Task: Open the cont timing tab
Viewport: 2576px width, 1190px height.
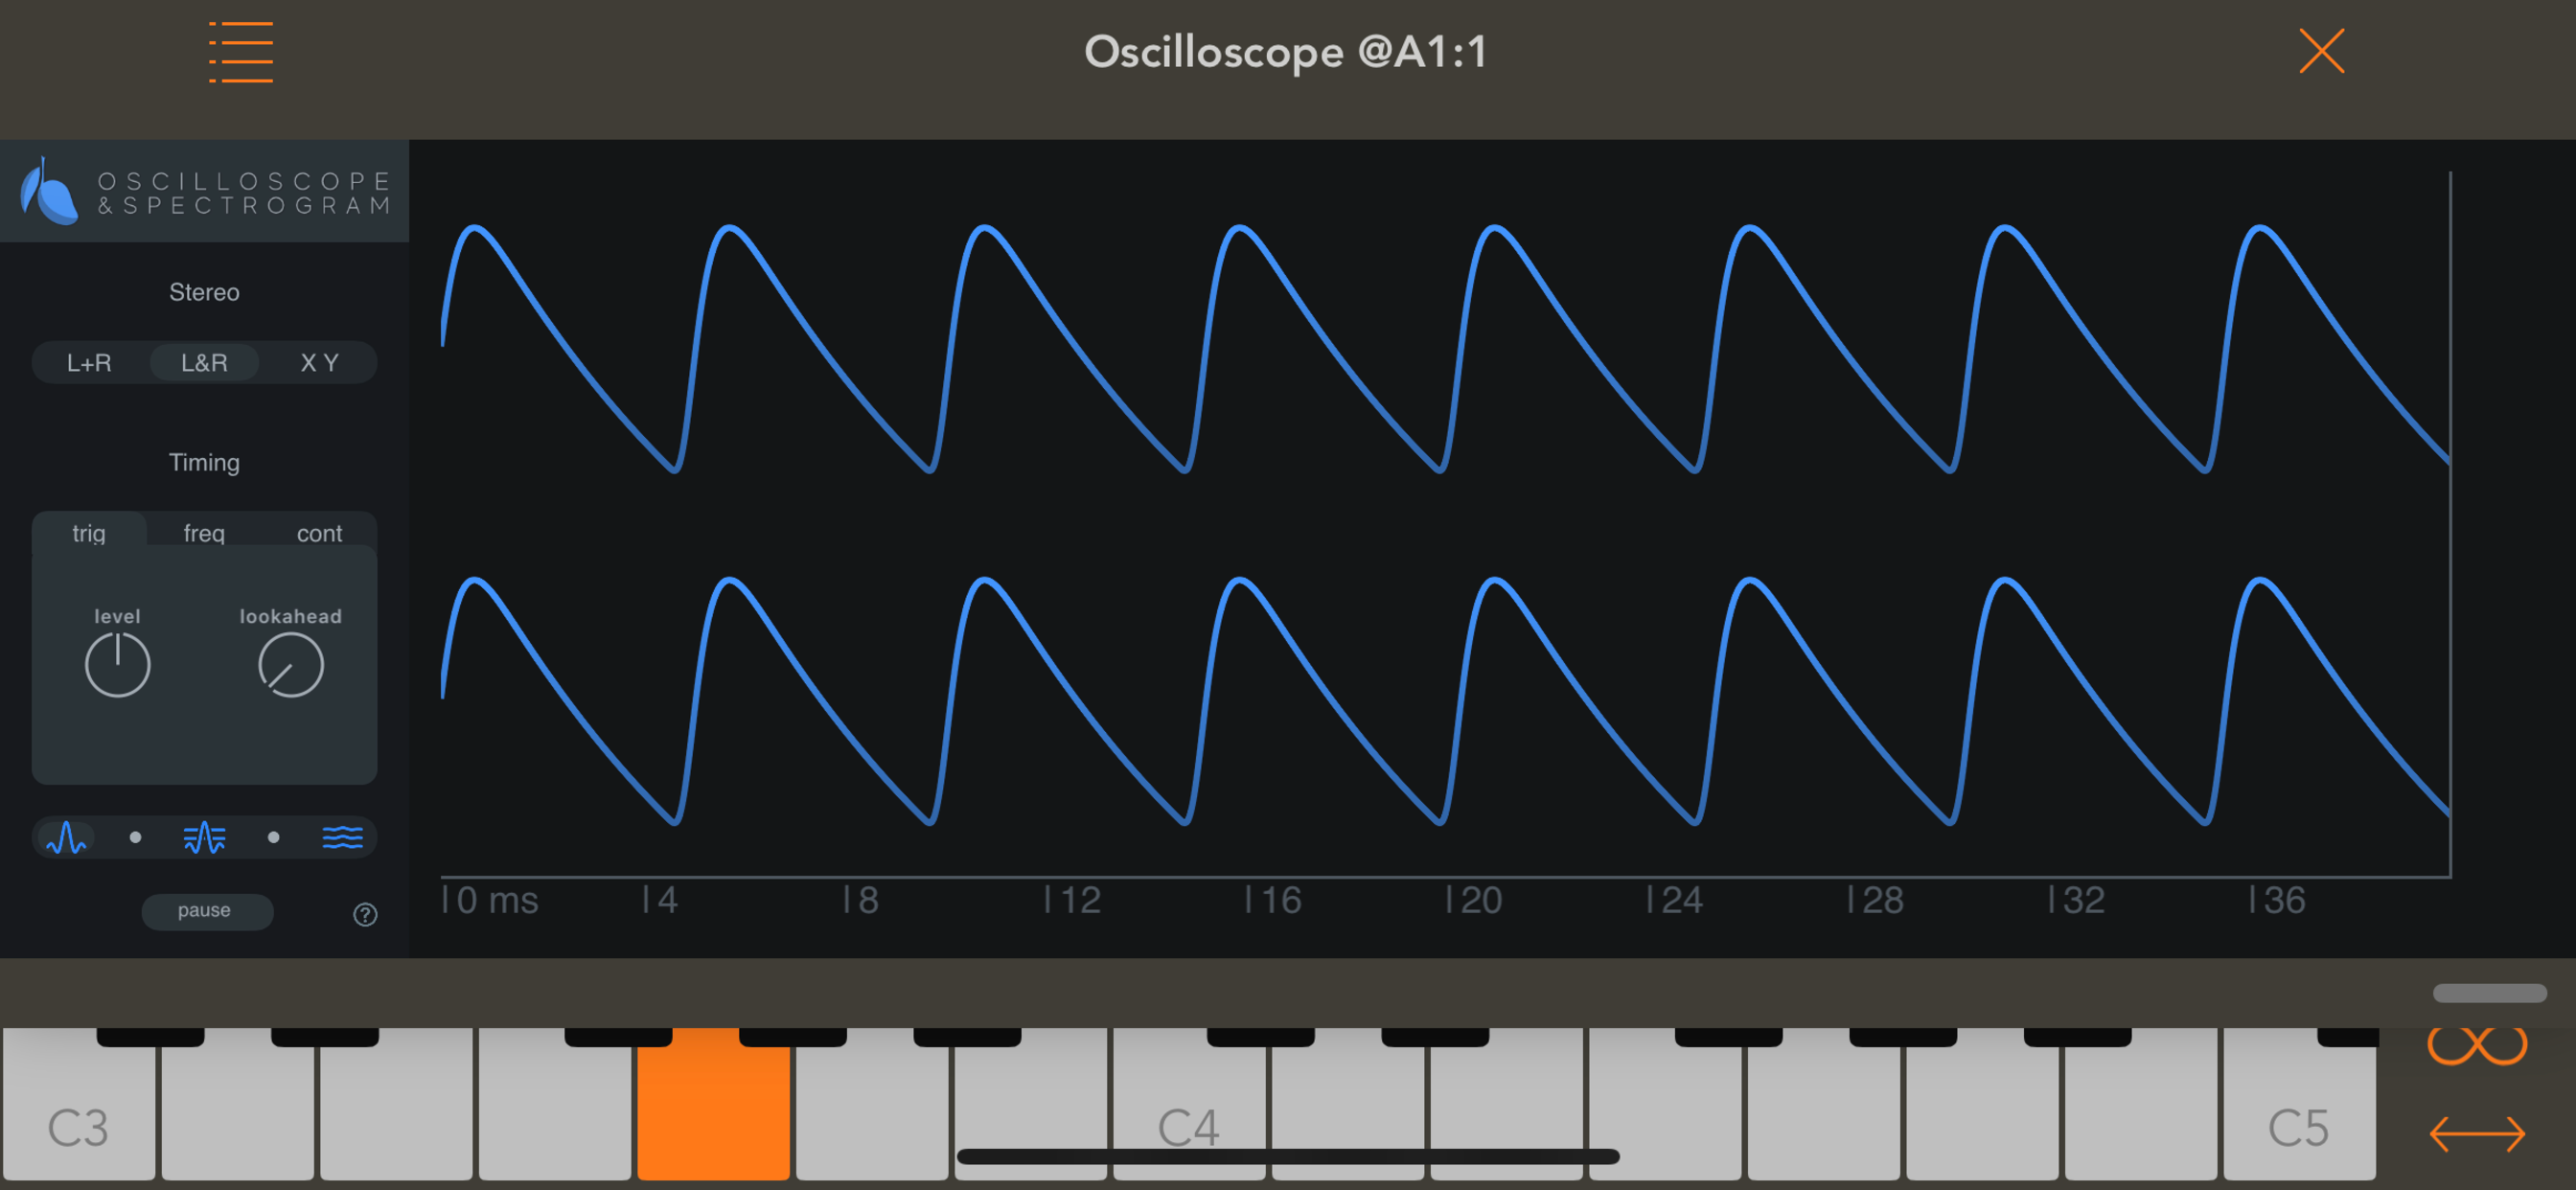Action: [319, 533]
